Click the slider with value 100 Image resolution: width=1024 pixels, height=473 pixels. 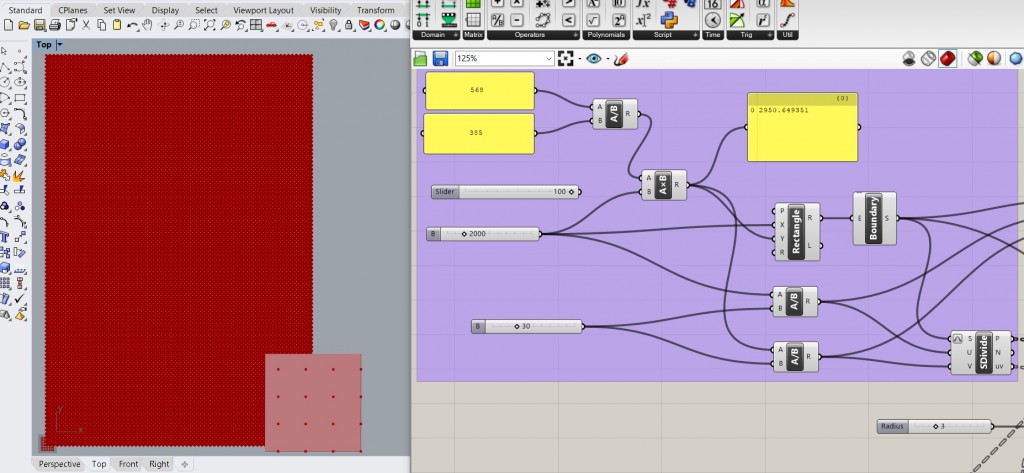click(x=505, y=191)
